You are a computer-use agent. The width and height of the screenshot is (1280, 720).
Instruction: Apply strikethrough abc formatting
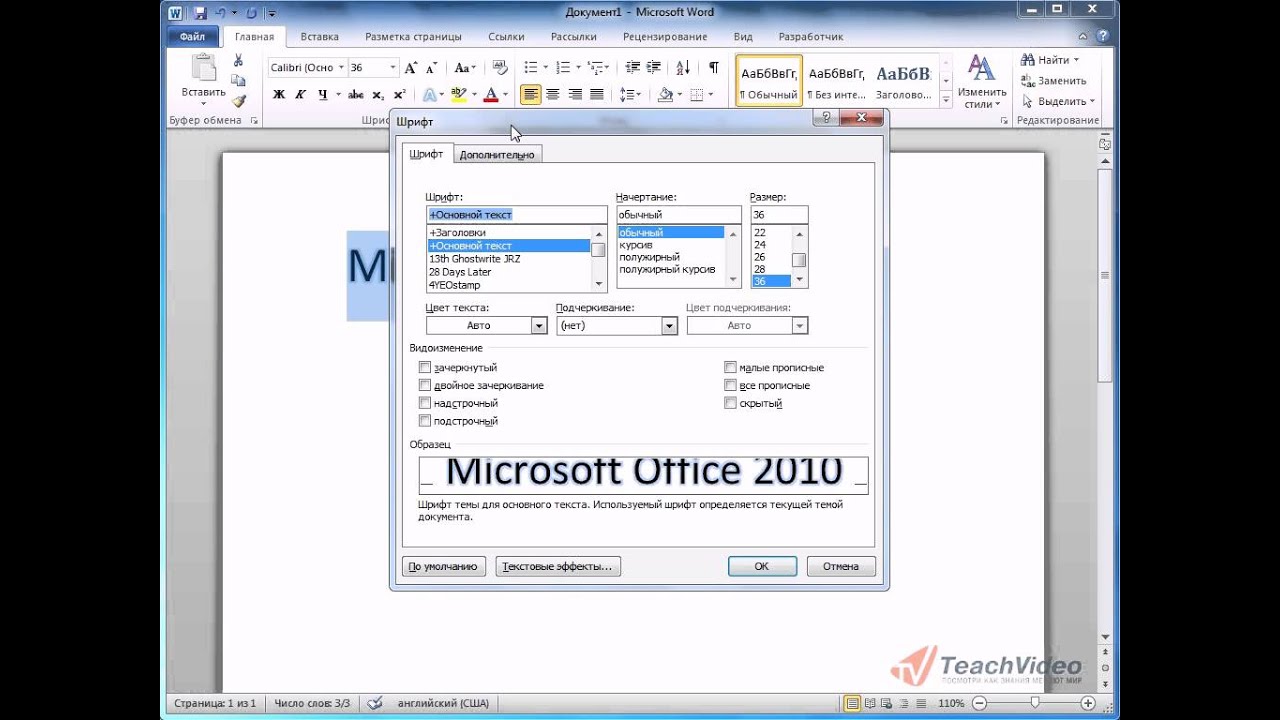(x=356, y=95)
